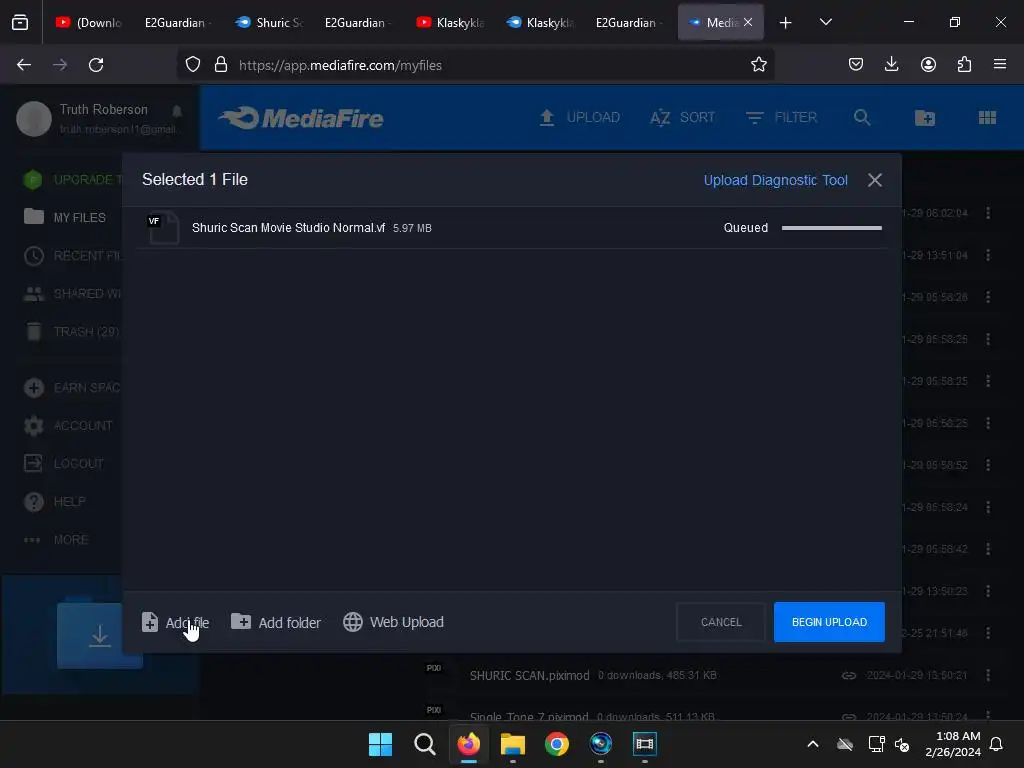The image size is (1024, 768).
Task: Click the site security padlock icon
Action: [x=221, y=65]
